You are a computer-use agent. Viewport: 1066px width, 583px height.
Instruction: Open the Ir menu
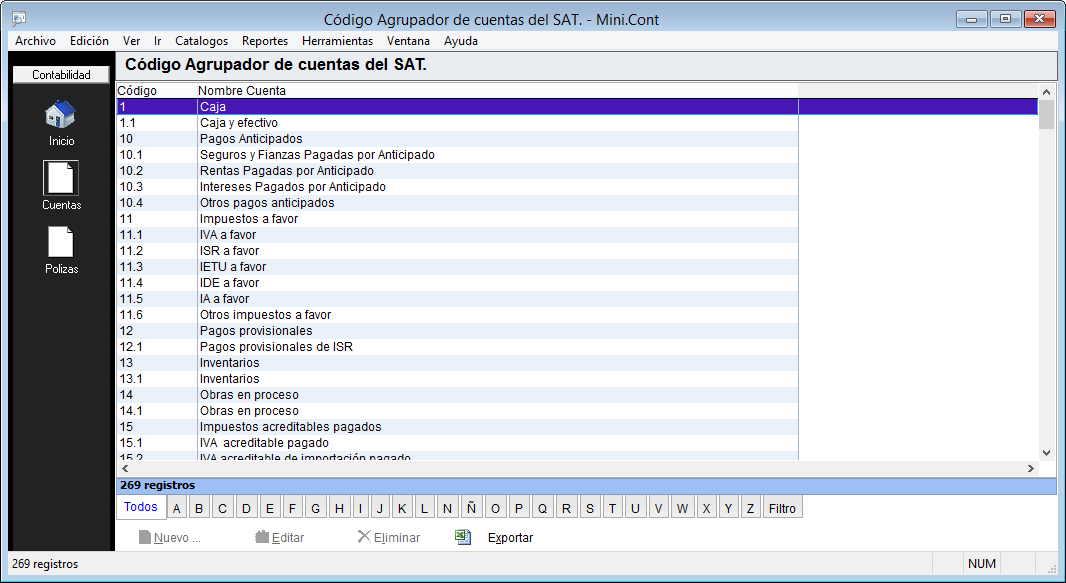click(x=158, y=41)
